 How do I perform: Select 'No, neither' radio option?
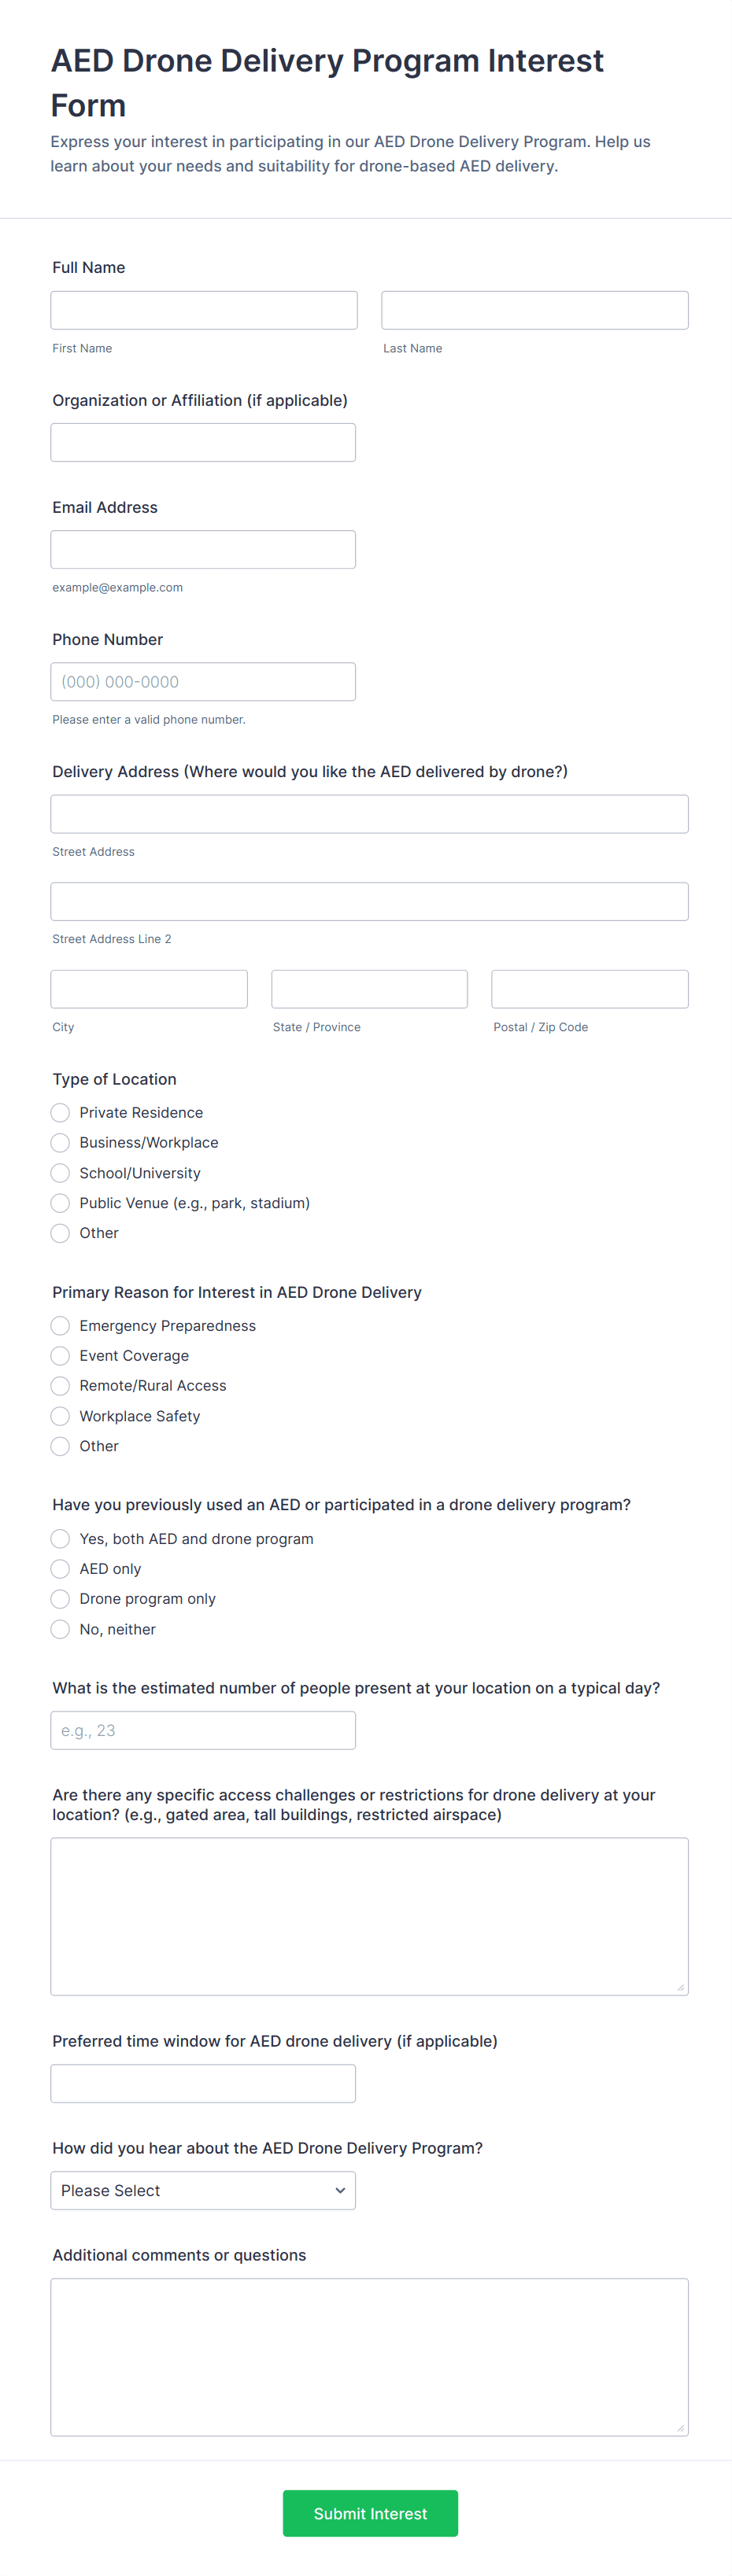60,1629
